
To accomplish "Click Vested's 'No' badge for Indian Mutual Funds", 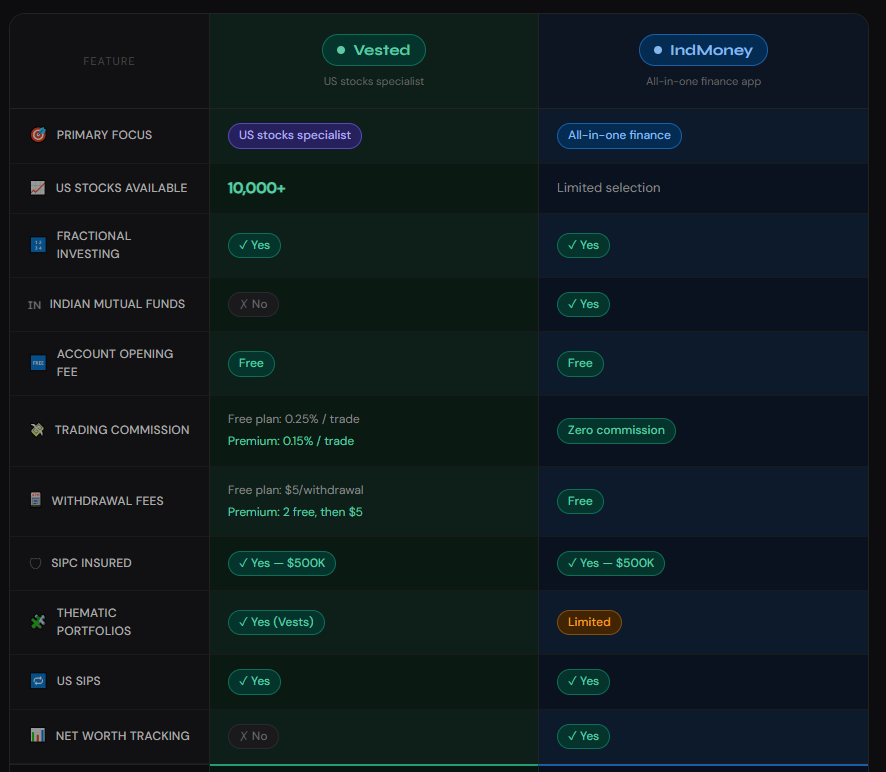I will pos(253,305).
